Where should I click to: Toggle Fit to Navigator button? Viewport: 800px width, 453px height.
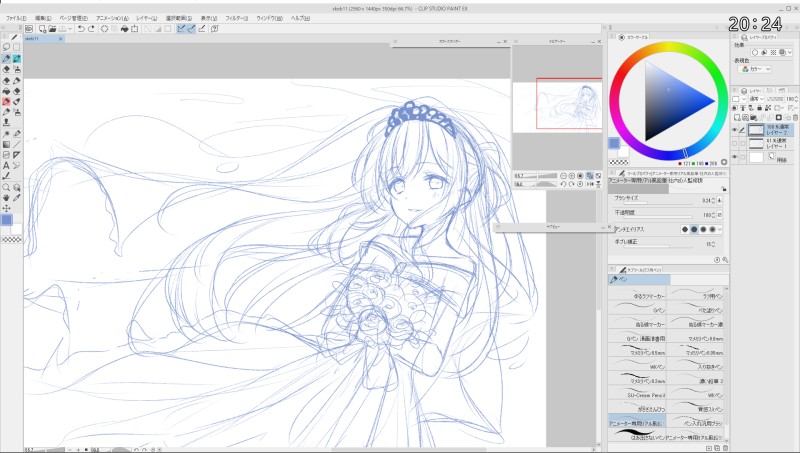click(590, 175)
